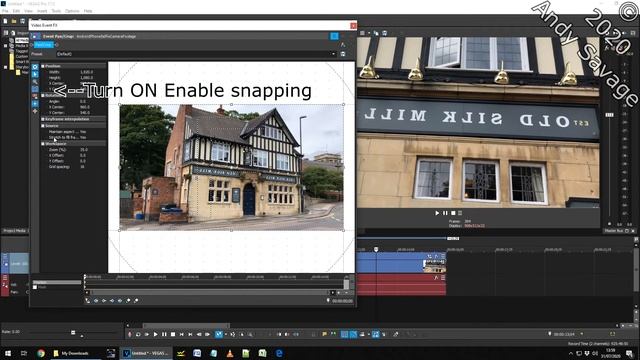This screenshot has width=640, height=360.
Task: Open the View menu
Action: 28,11
